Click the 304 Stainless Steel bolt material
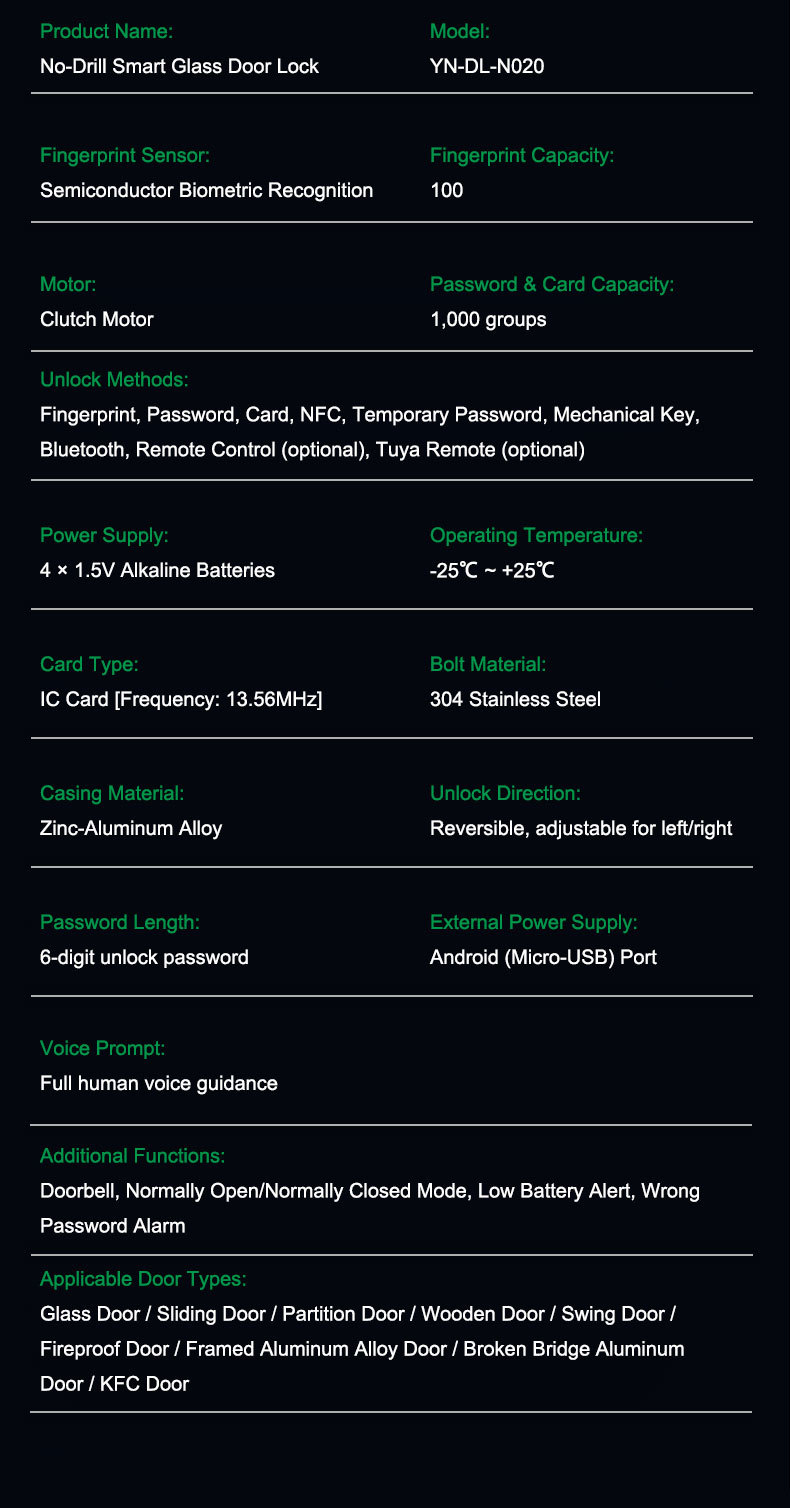Screen dimensions: 790x1508 coord(515,699)
